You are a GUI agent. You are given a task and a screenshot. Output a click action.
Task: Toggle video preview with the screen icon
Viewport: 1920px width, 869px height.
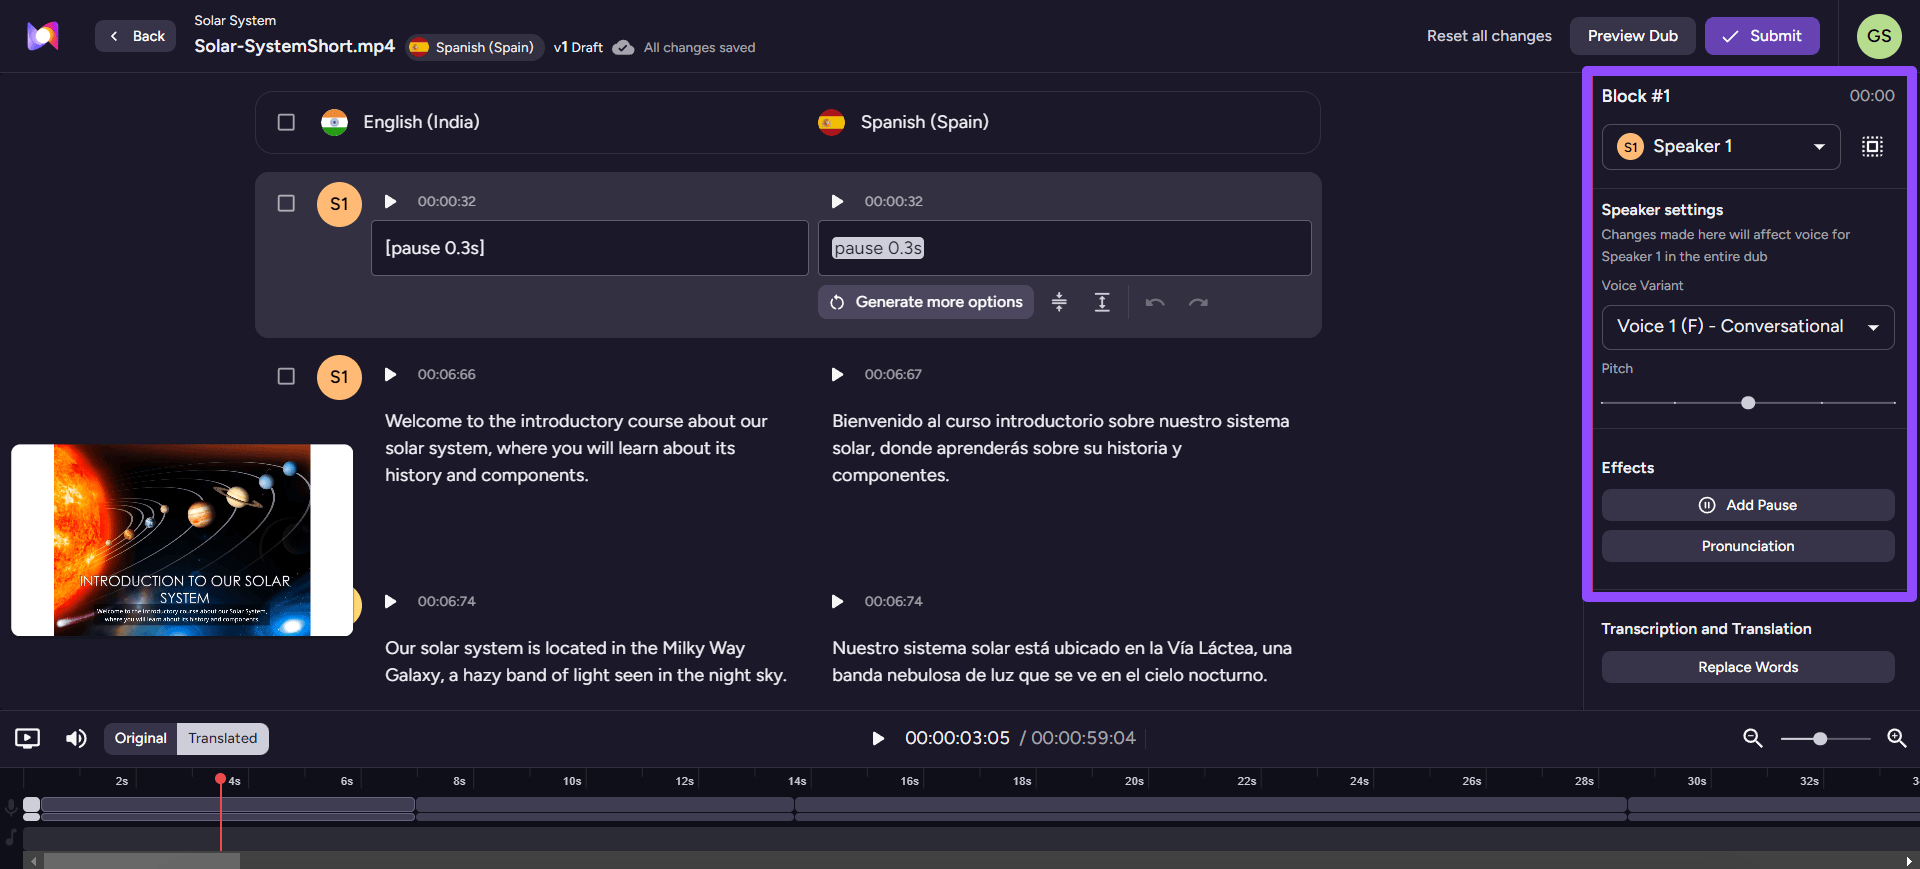click(x=28, y=738)
